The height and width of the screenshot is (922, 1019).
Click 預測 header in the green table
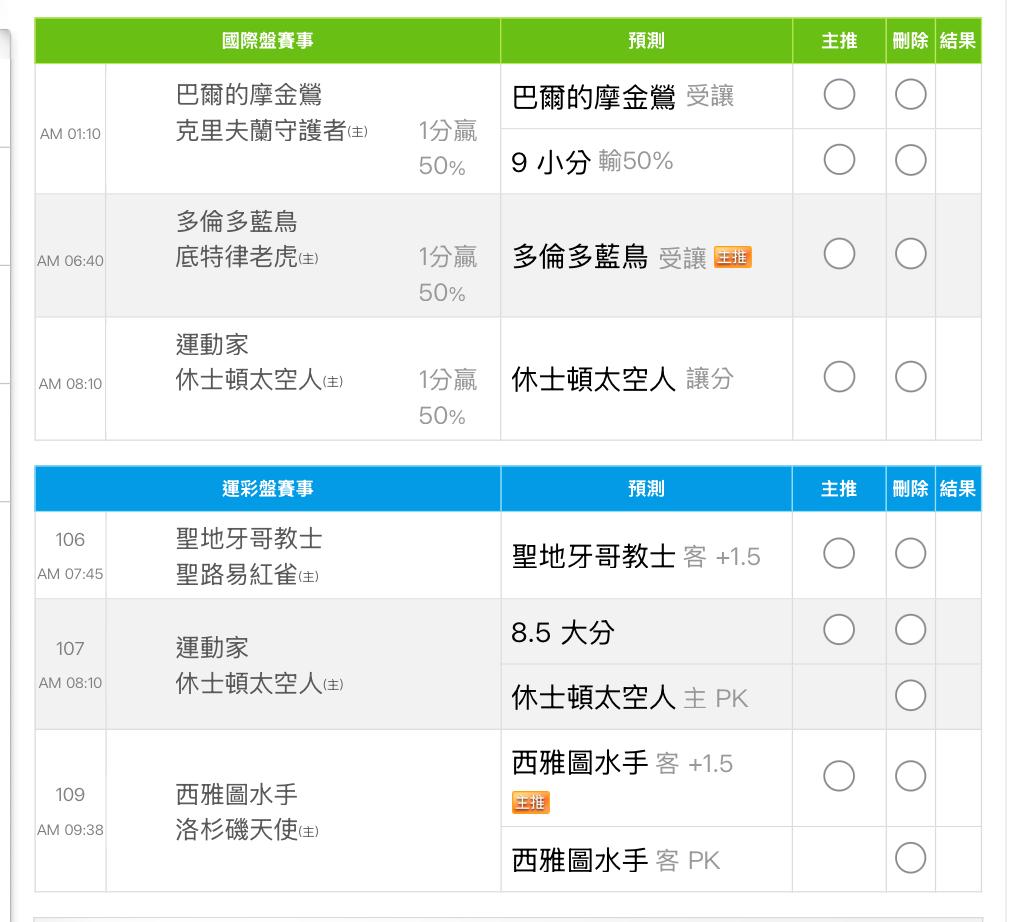tap(646, 41)
